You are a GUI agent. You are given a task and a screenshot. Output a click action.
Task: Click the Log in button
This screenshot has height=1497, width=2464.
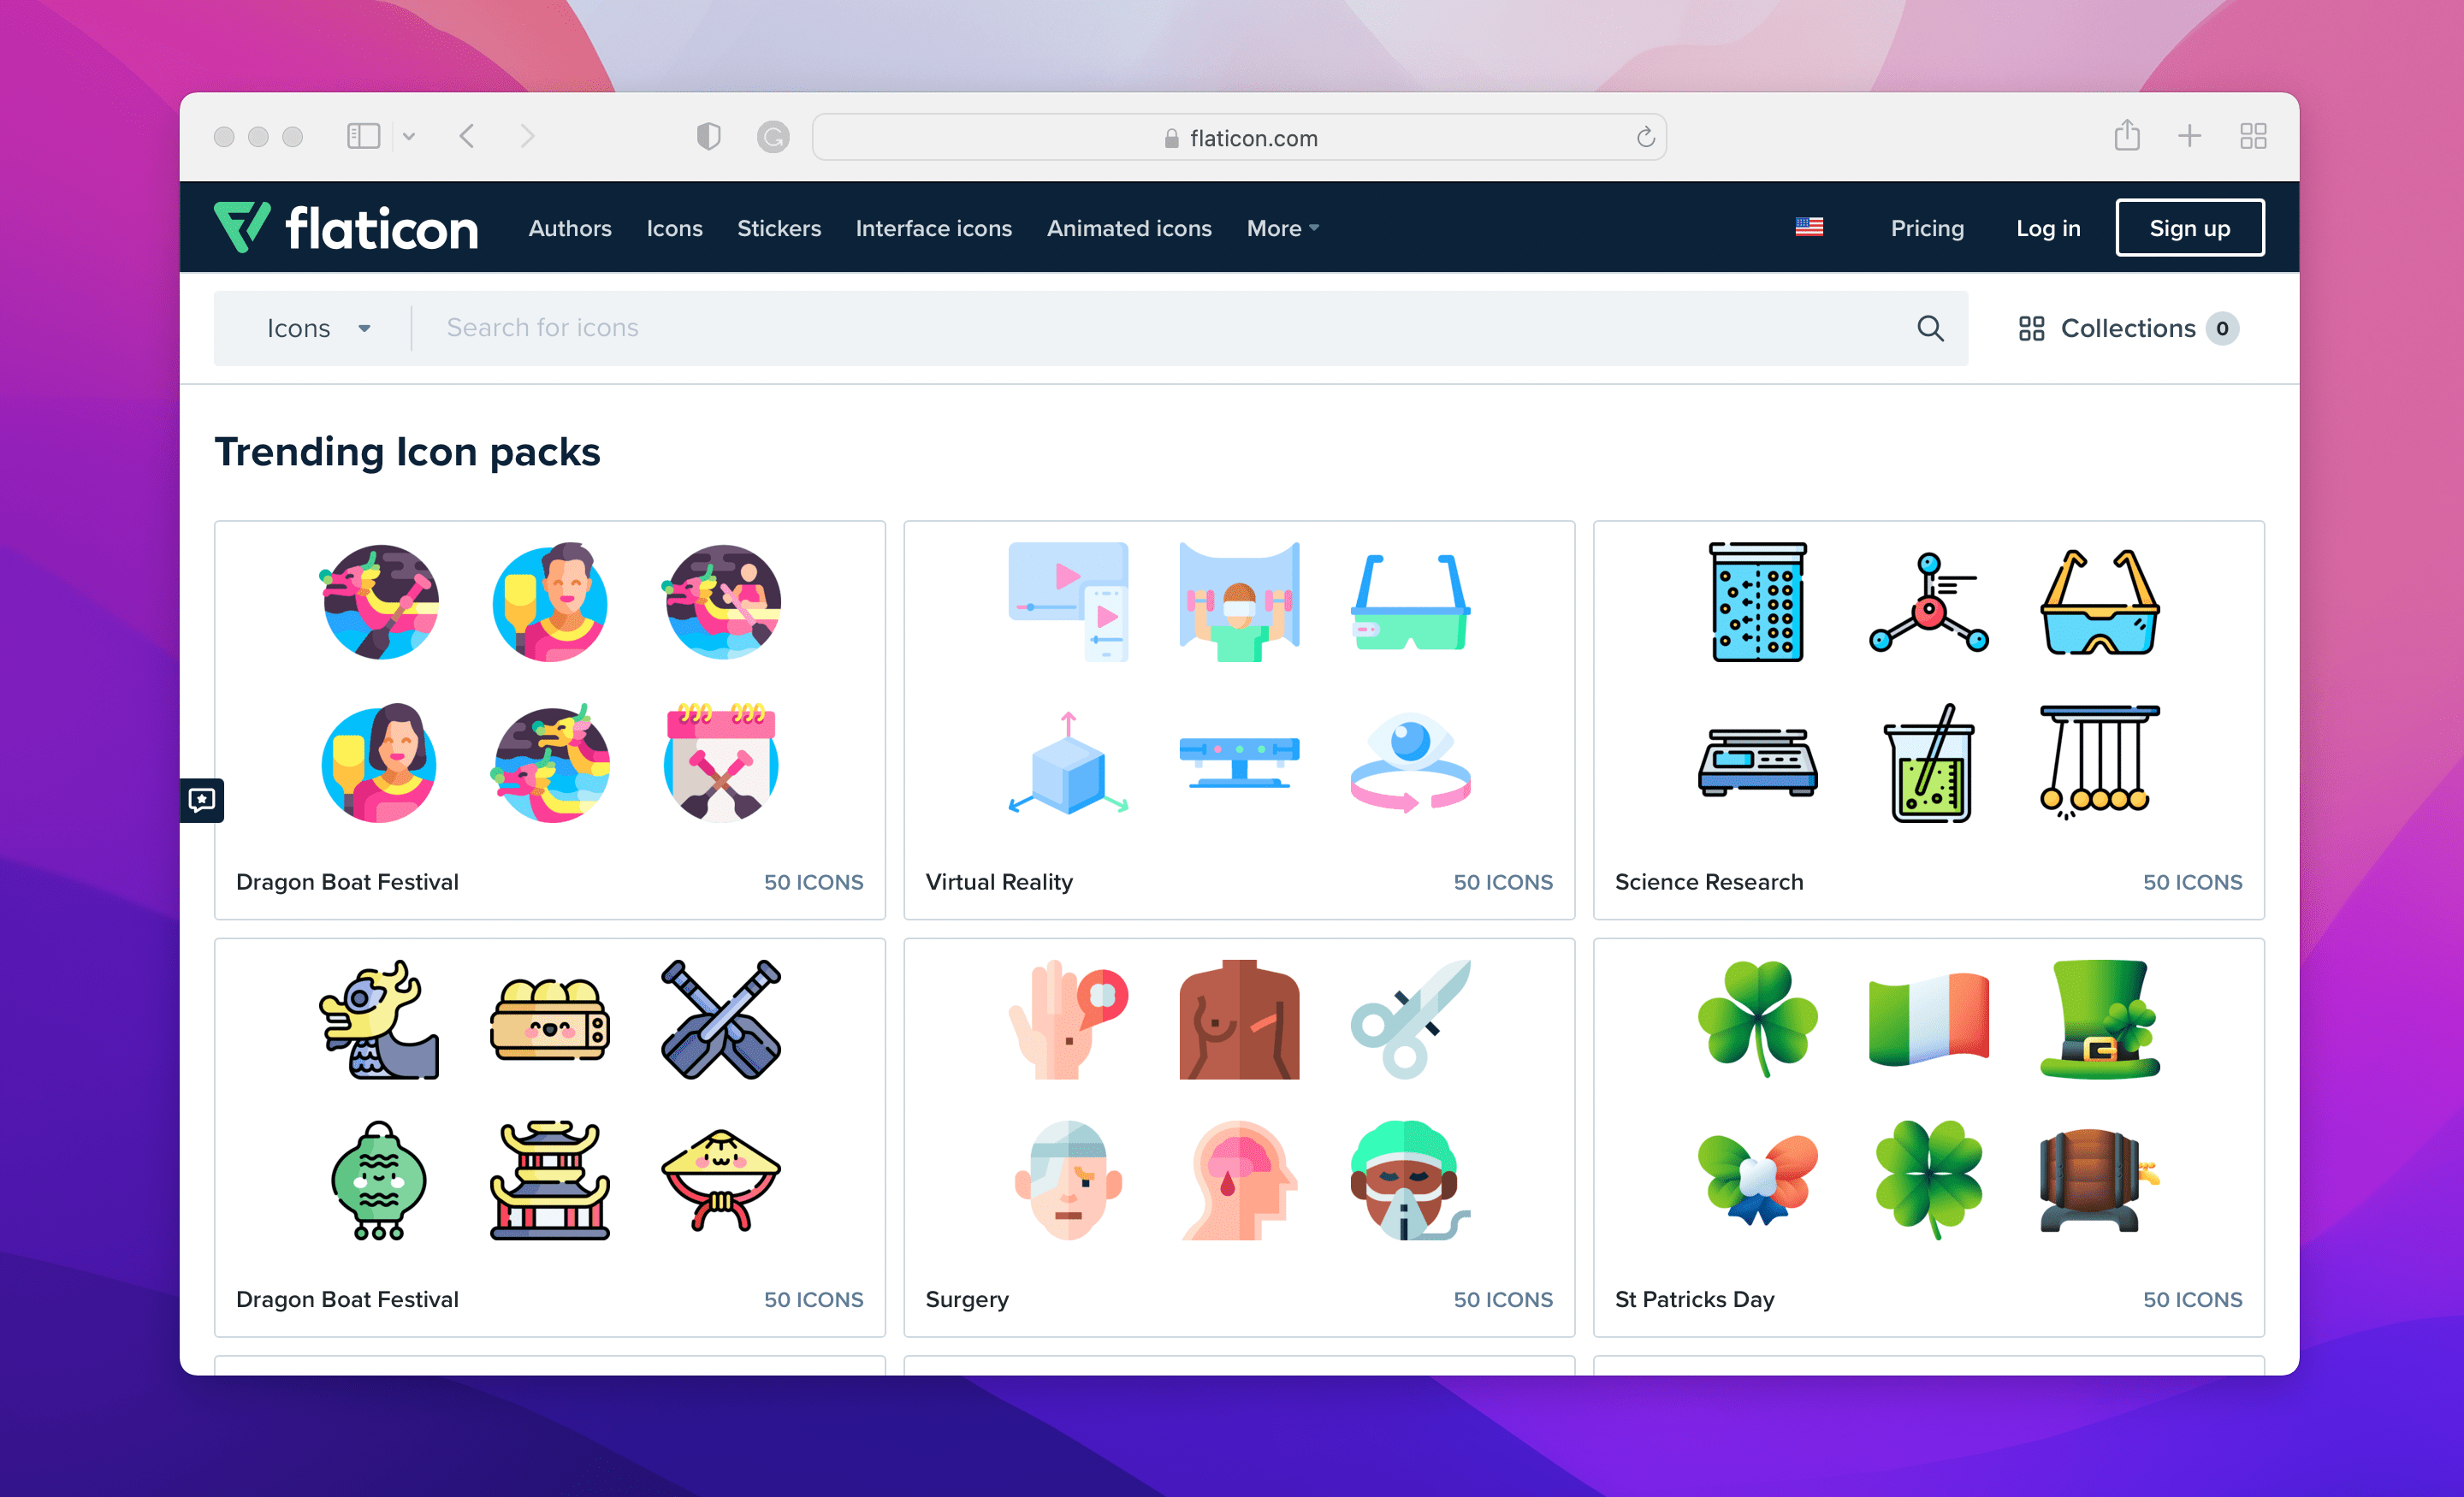(2046, 227)
